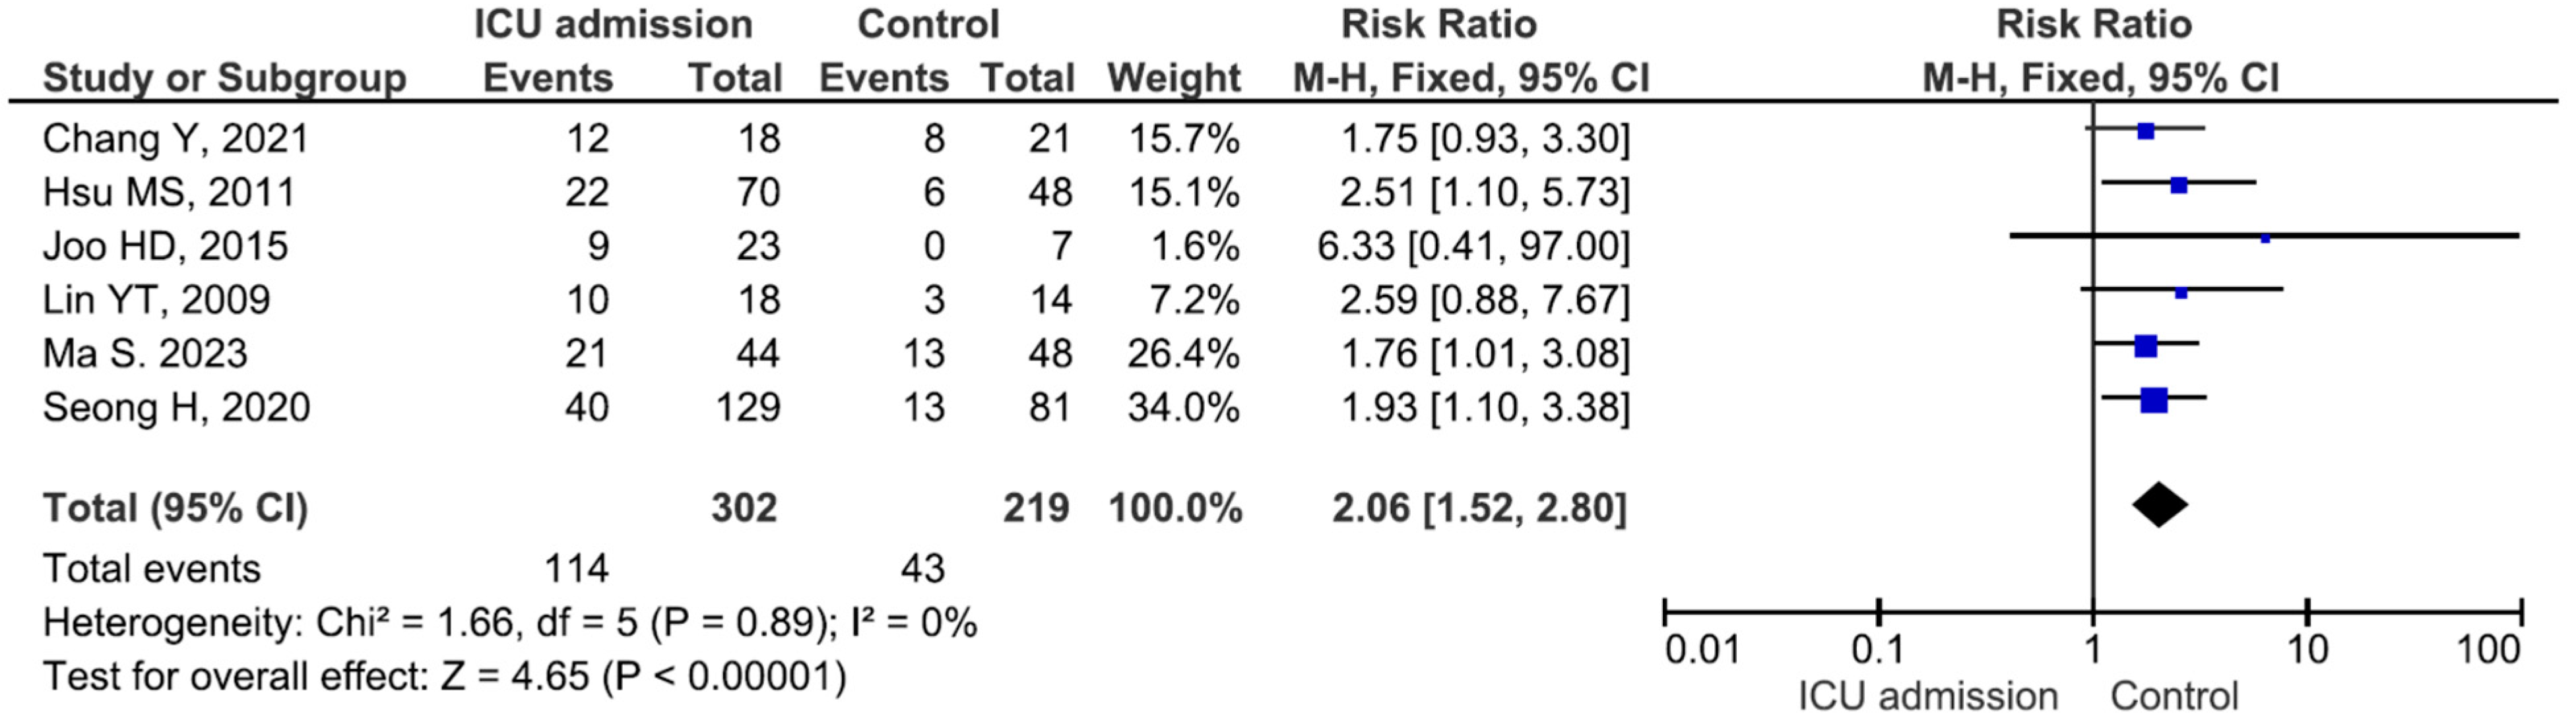
Task: Click the small blue marker for Joo HD, 2015
Action: point(2265,238)
